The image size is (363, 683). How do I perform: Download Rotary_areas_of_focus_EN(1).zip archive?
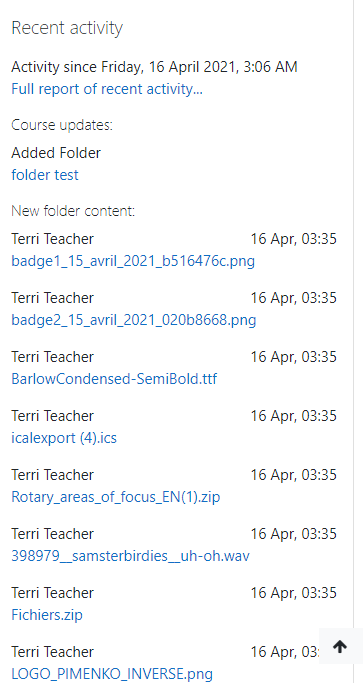click(x=116, y=497)
